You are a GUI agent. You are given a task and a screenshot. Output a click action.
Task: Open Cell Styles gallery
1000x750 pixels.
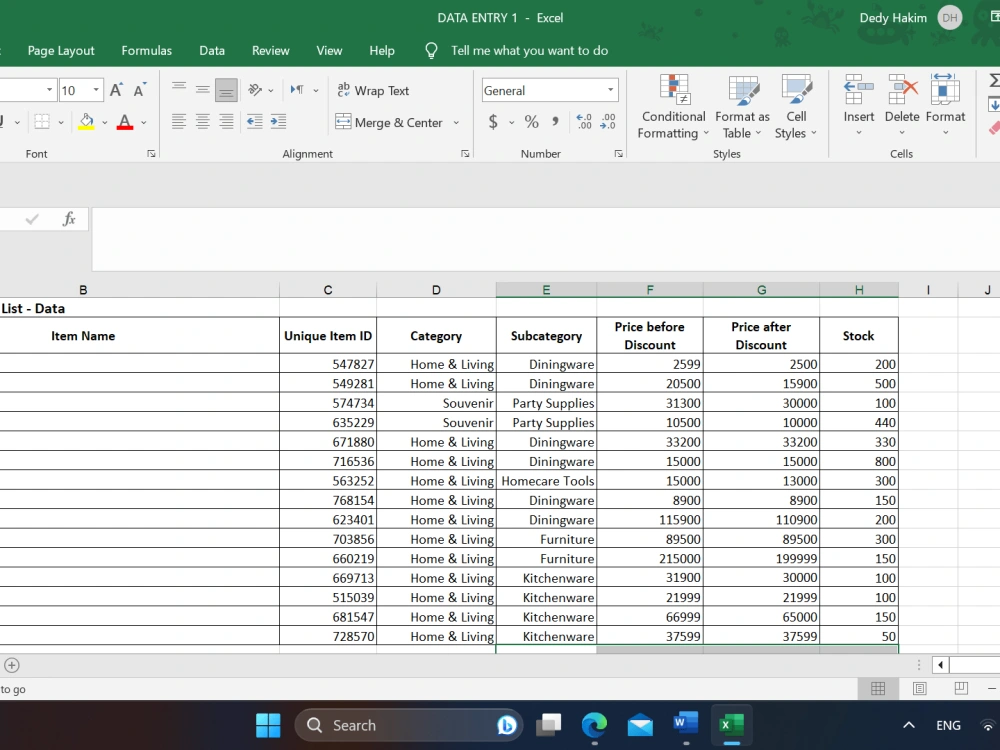(x=796, y=107)
